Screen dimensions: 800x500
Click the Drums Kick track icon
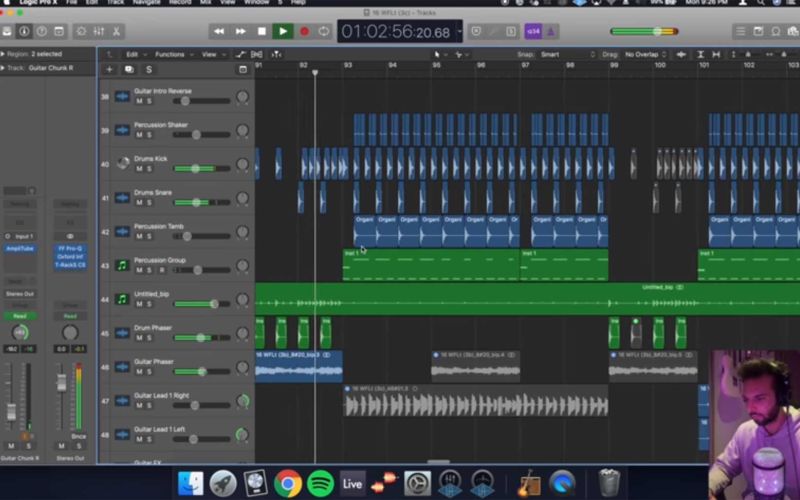tap(122, 162)
